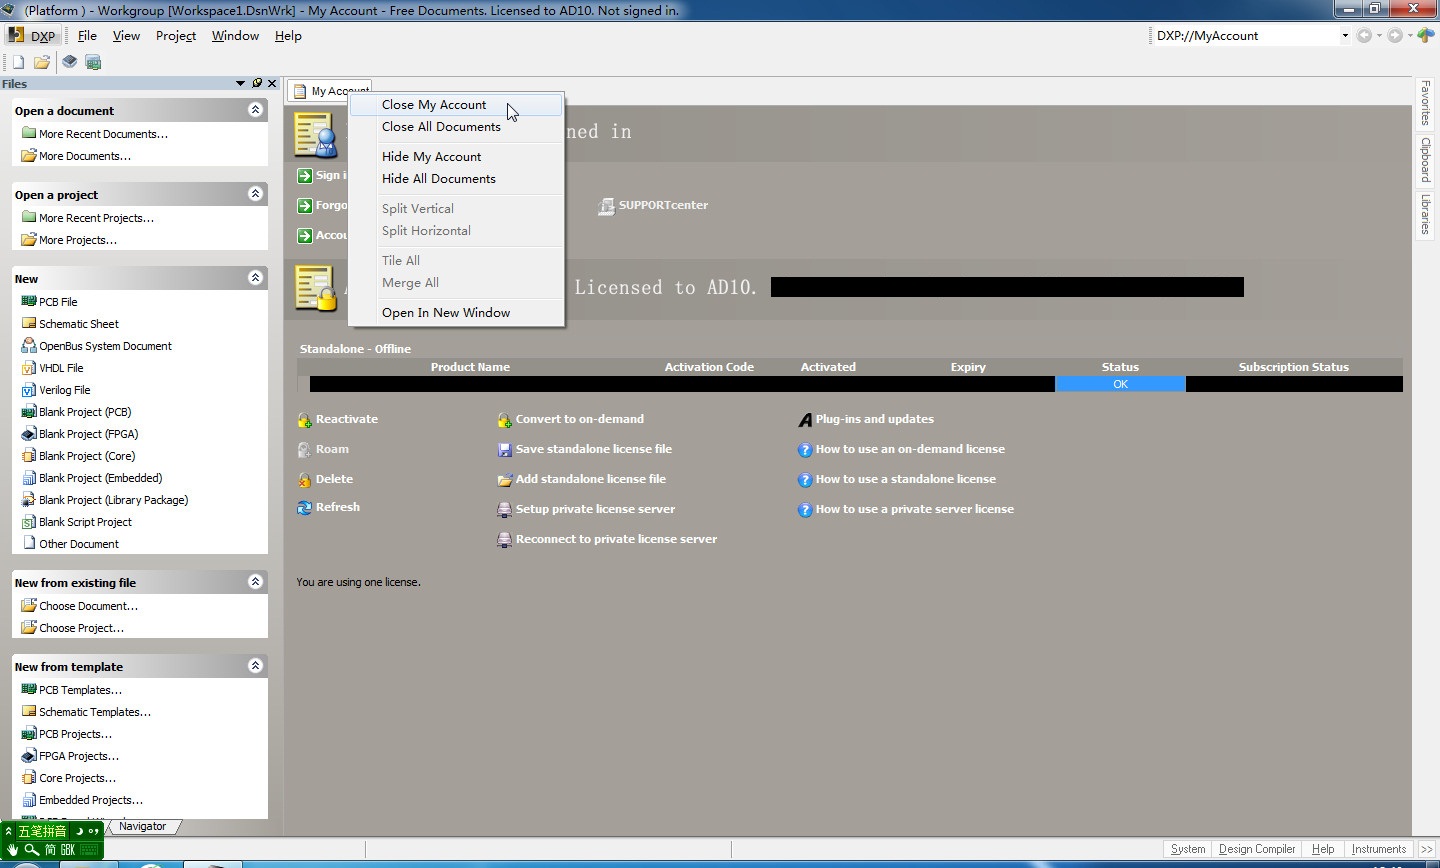Click Choose Project… item
This screenshot has height=868, width=1440.
tap(82, 628)
